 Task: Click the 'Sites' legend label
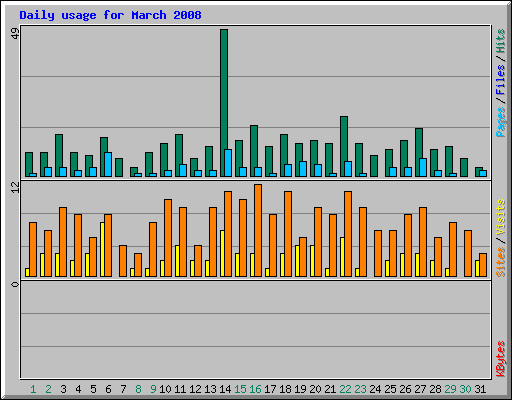coord(500,262)
